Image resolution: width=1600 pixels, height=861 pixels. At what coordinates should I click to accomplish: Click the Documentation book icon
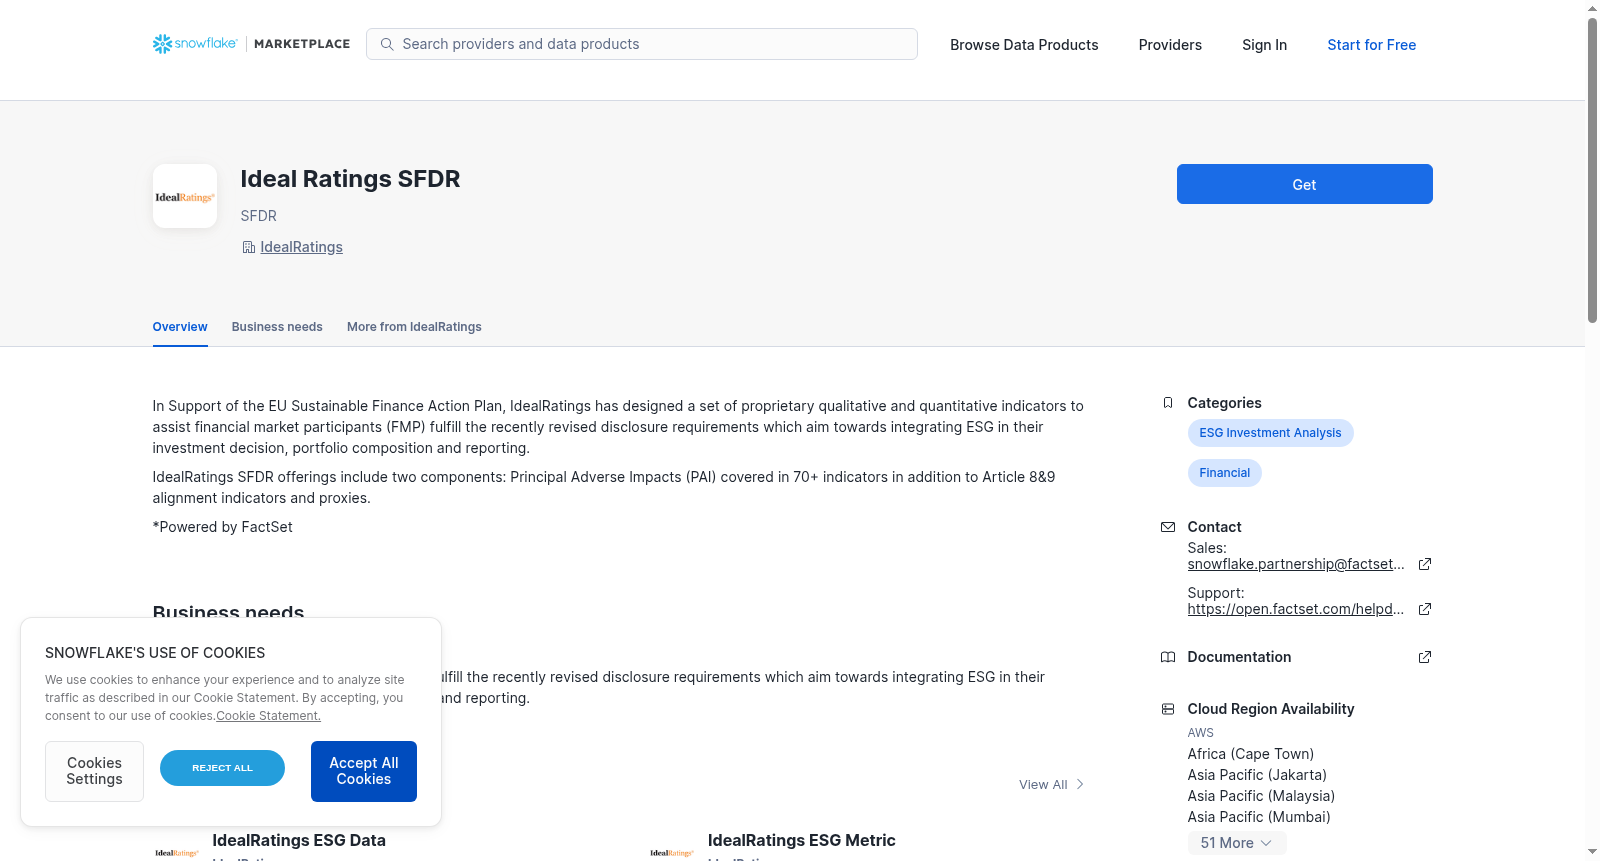coord(1168,657)
